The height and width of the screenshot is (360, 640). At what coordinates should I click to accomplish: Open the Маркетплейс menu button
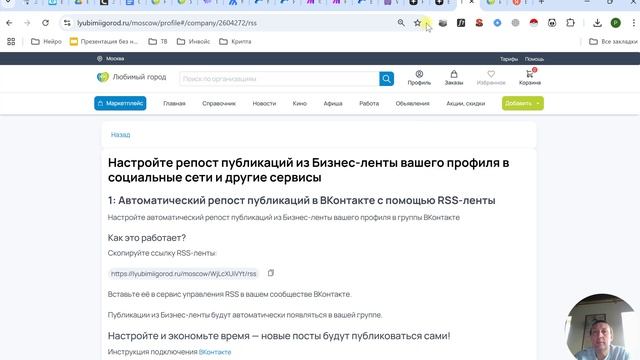pos(120,103)
